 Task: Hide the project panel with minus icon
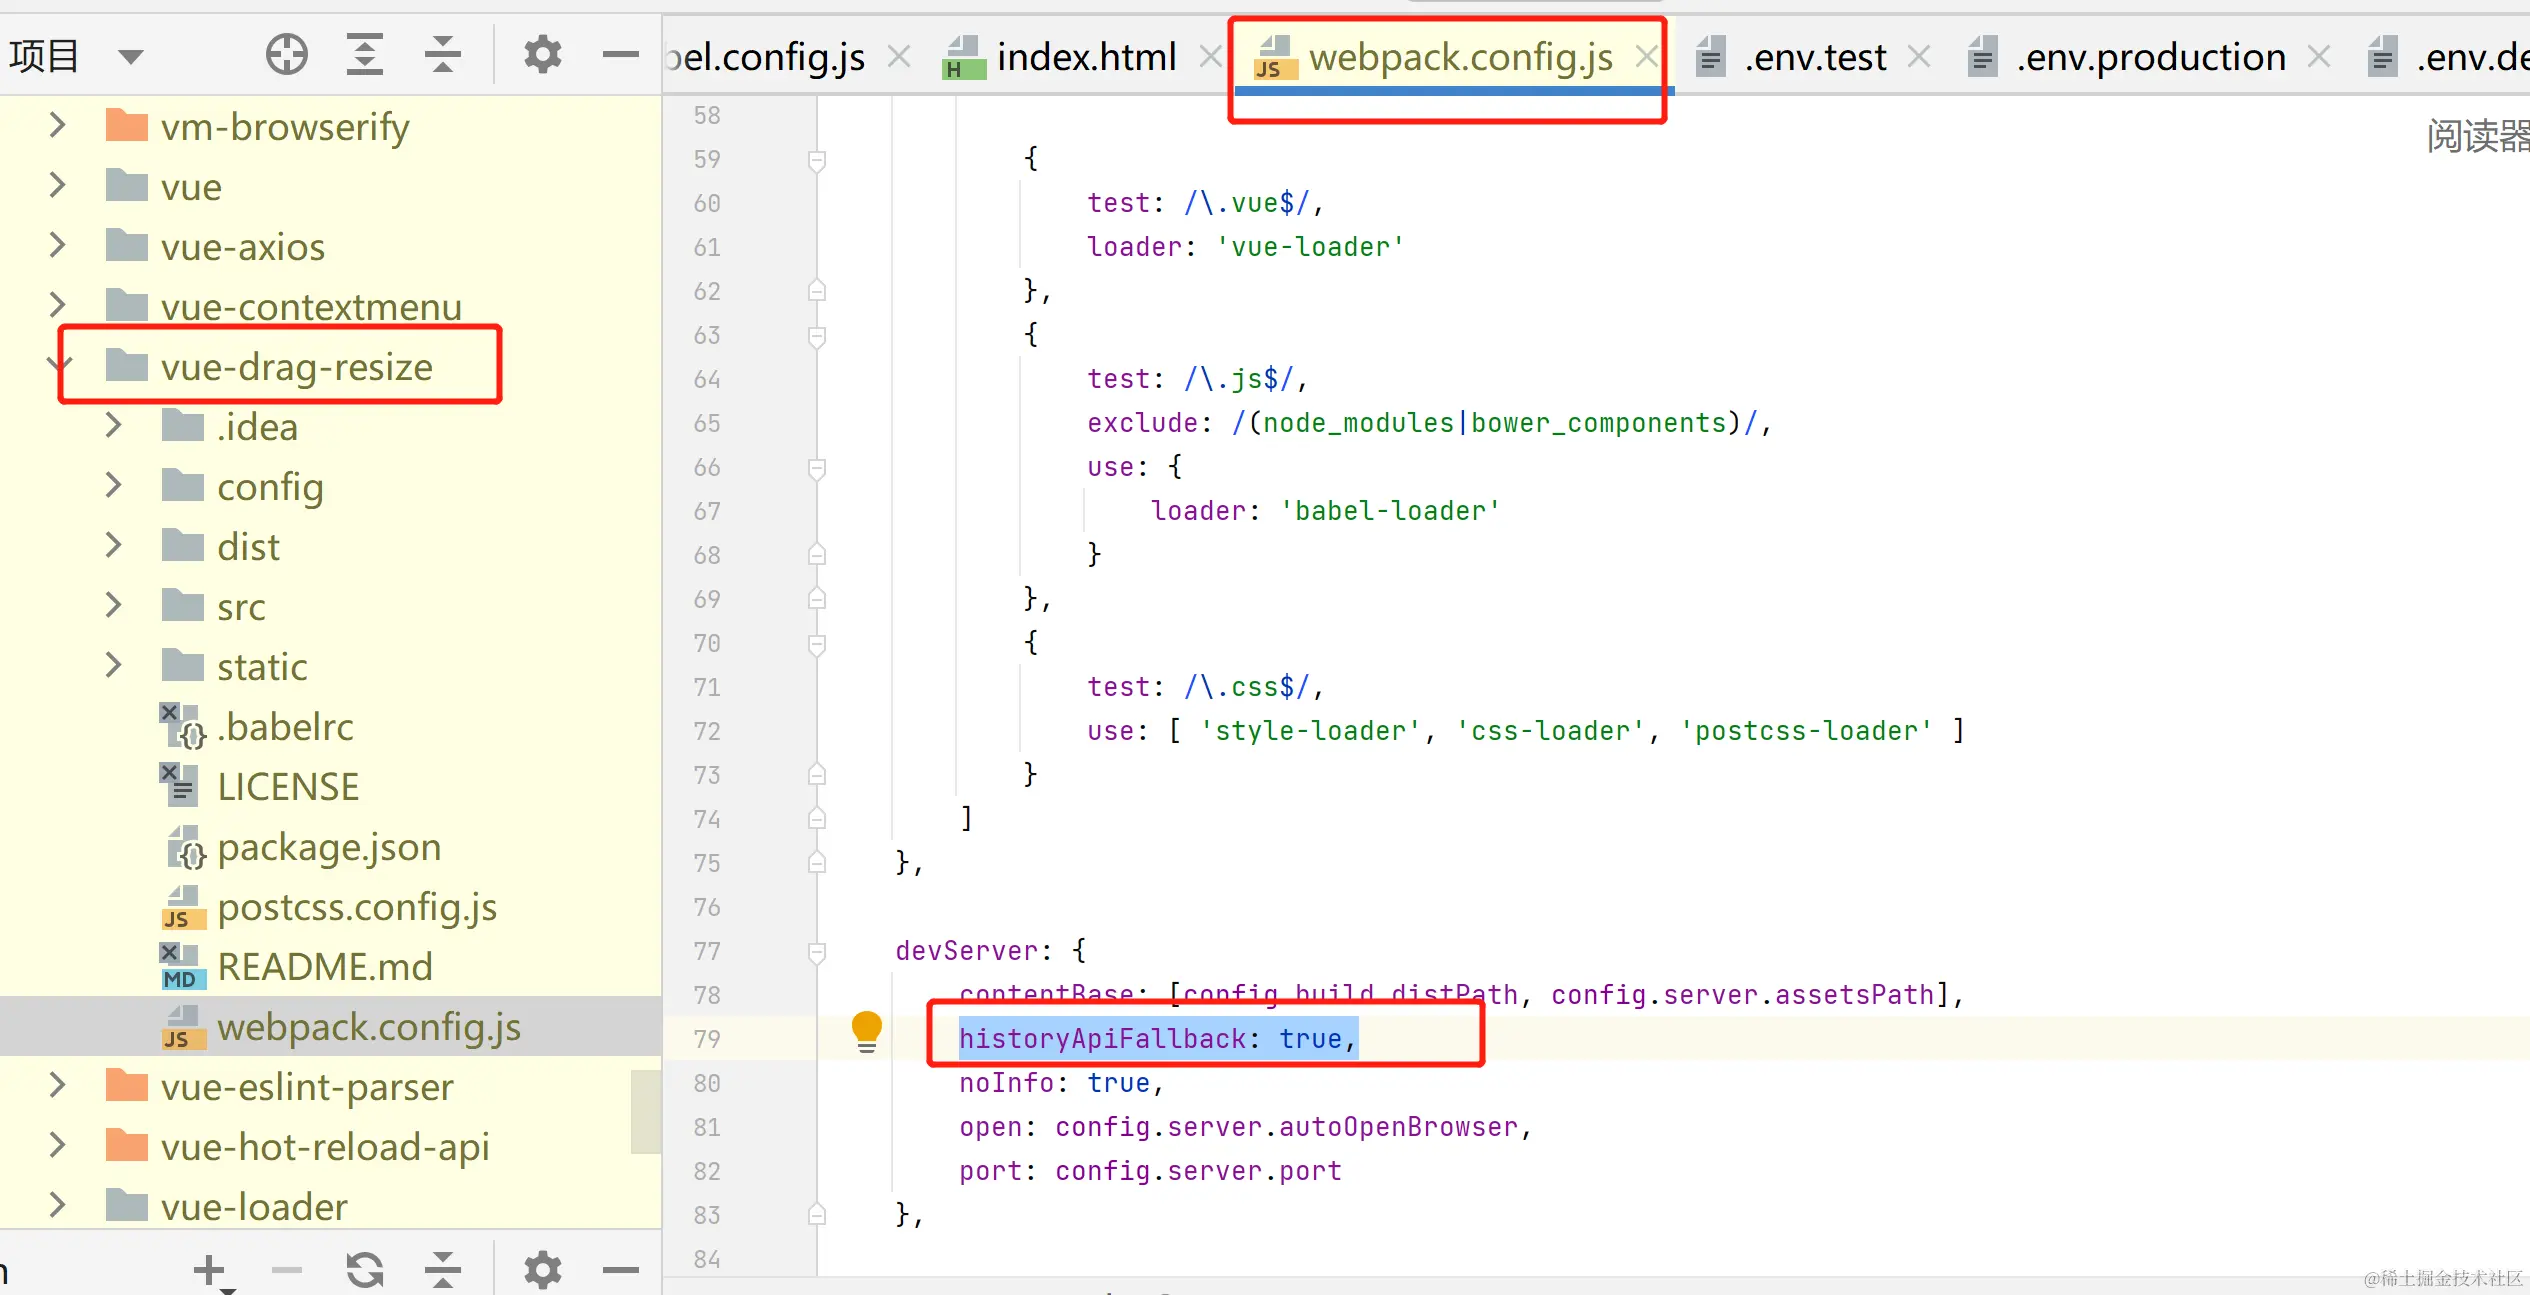[x=620, y=54]
